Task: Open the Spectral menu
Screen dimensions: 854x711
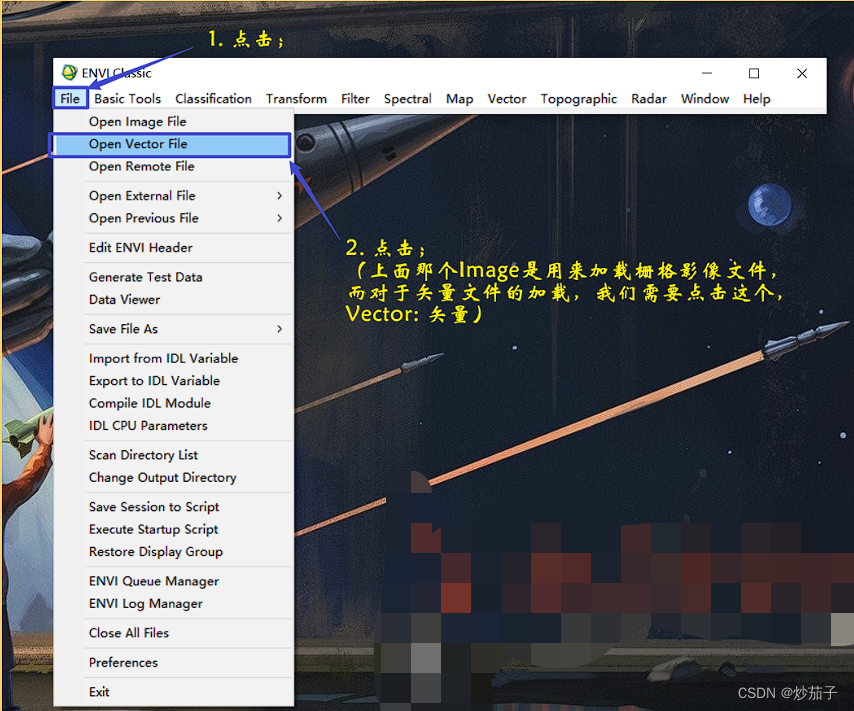Action: tap(407, 99)
